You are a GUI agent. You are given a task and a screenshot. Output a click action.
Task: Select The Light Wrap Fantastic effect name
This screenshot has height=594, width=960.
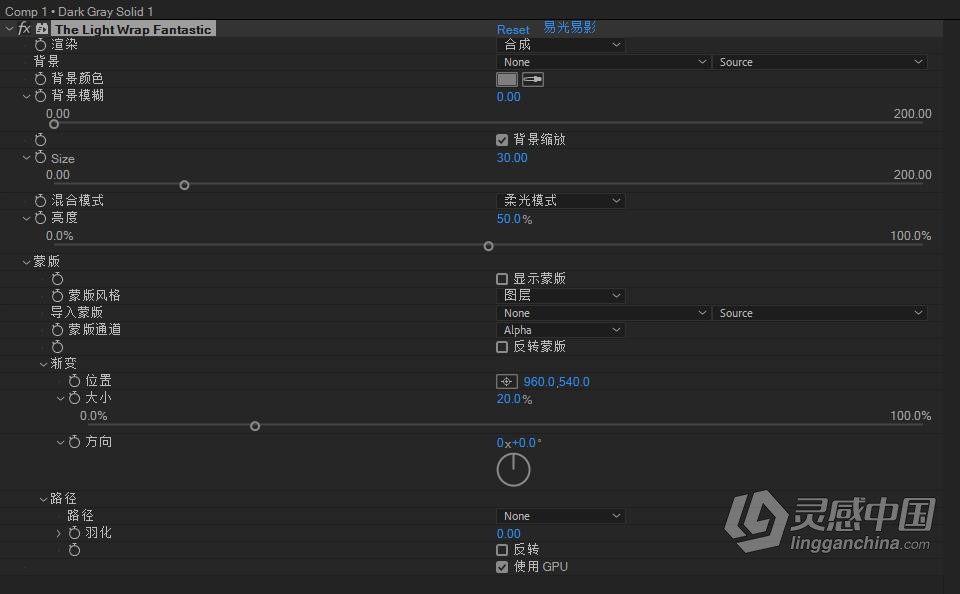[133, 29]
